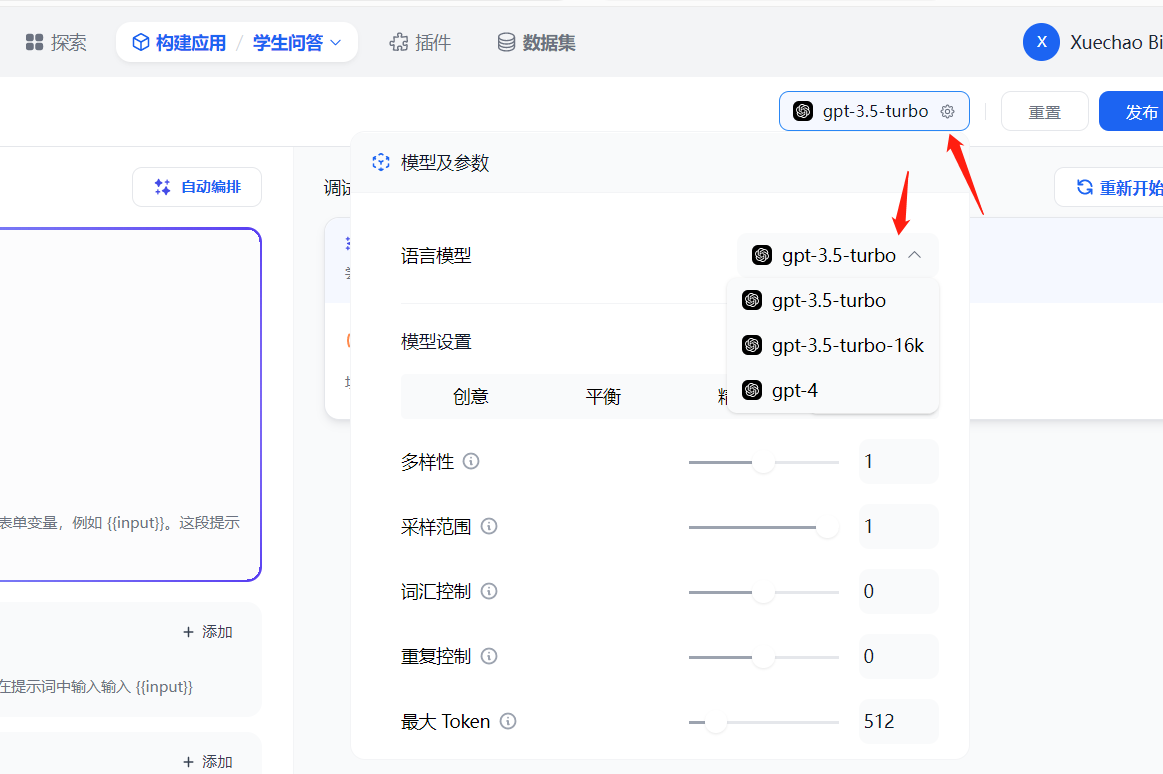
Task: Click the 重新开始 restart button
Action: tap(1110, 188)
